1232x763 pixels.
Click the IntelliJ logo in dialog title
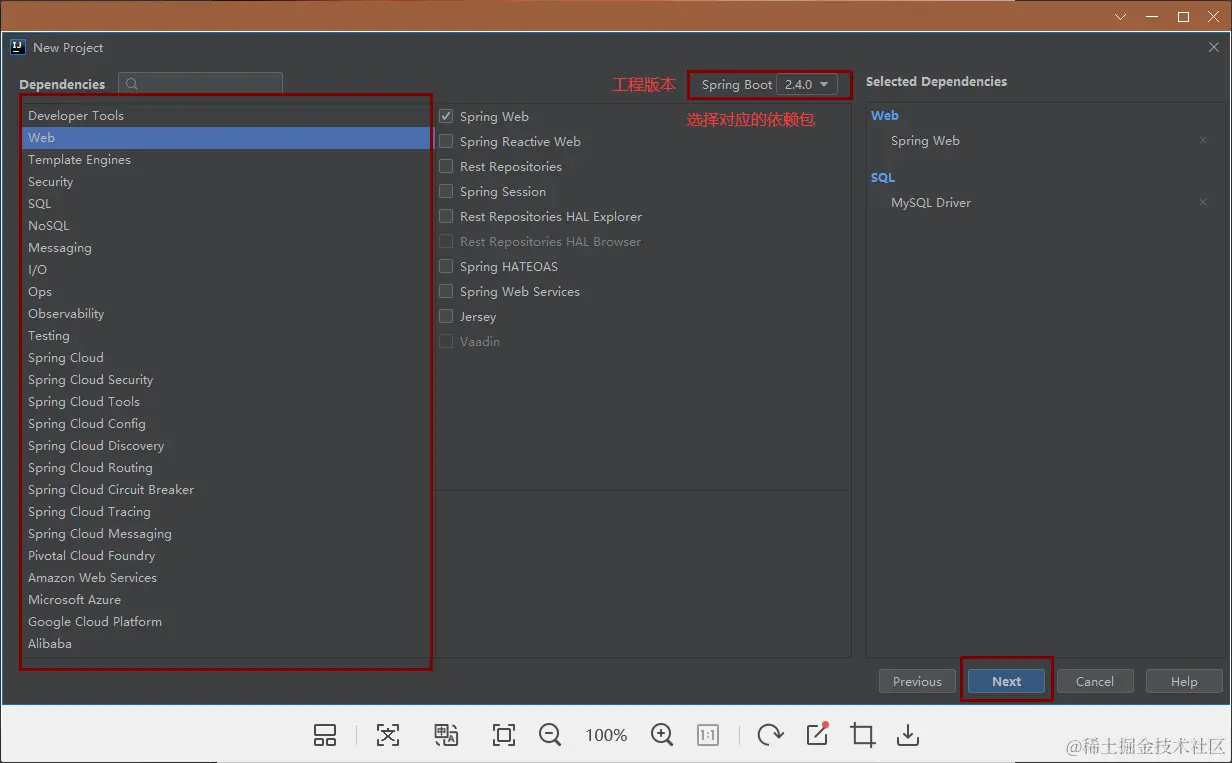[x=17, y=47]
